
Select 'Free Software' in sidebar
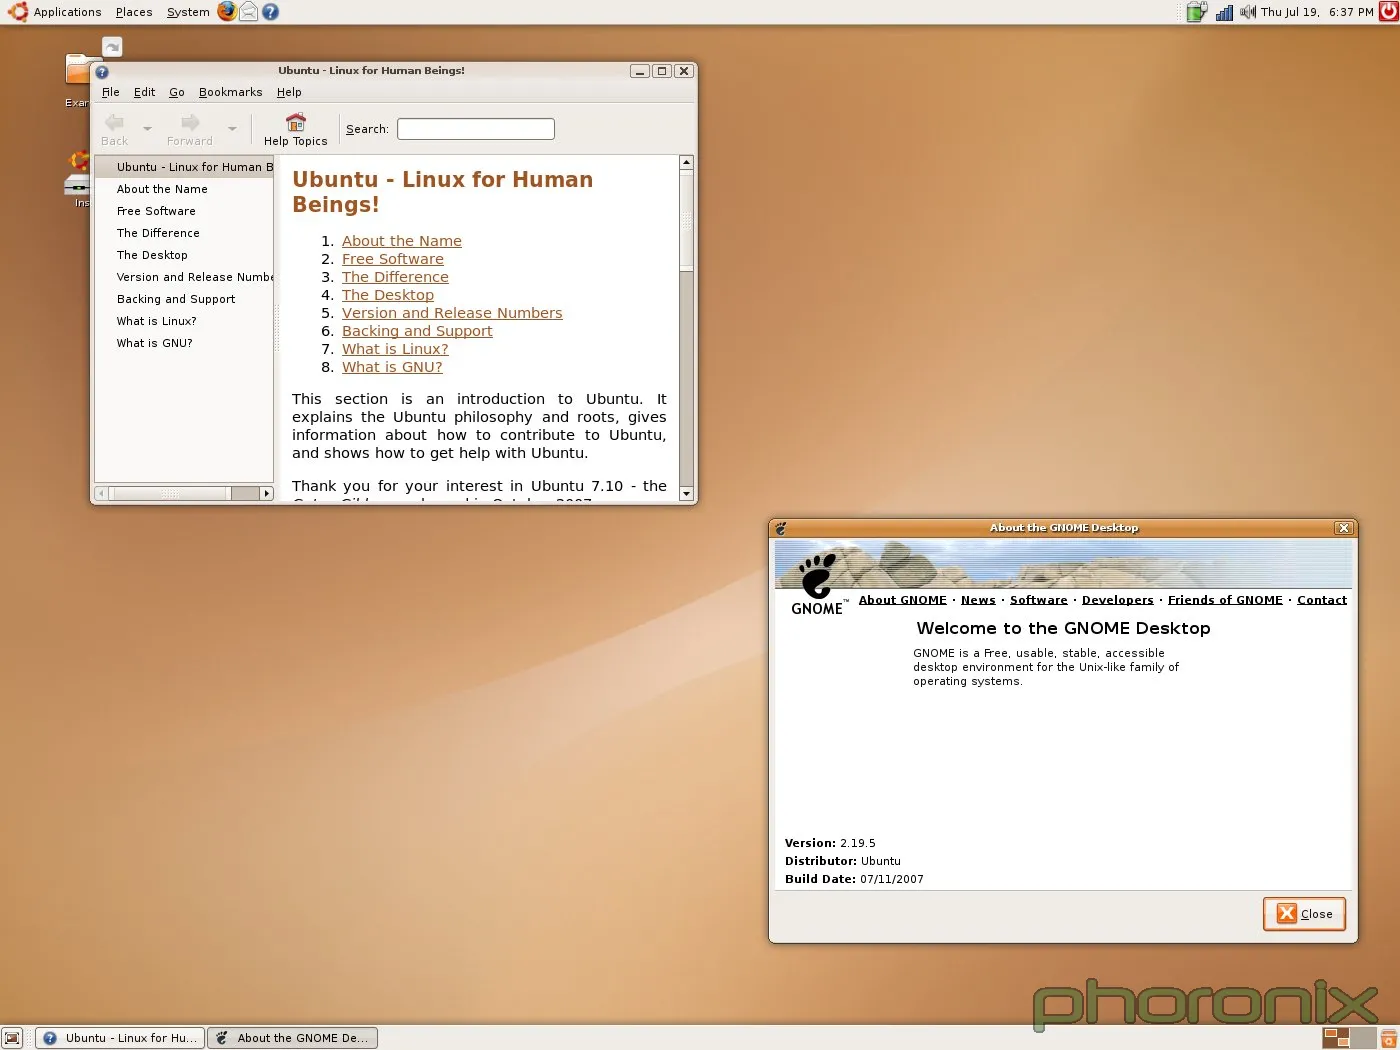(184, 211)
